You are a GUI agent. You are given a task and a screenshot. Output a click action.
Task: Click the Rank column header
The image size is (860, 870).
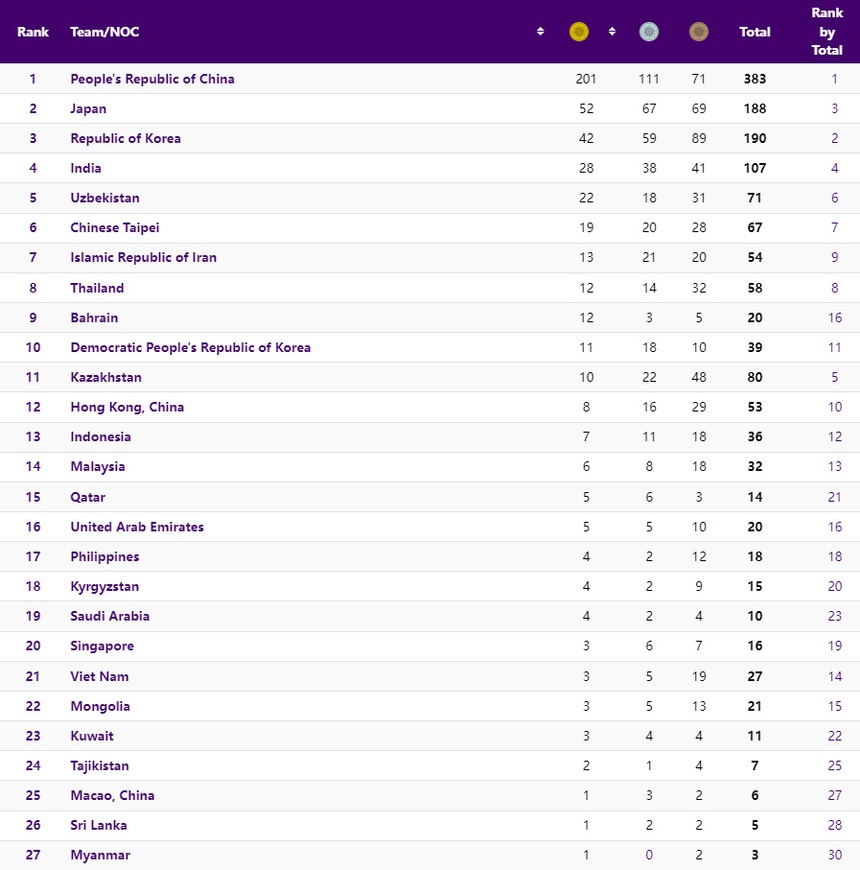33,32
